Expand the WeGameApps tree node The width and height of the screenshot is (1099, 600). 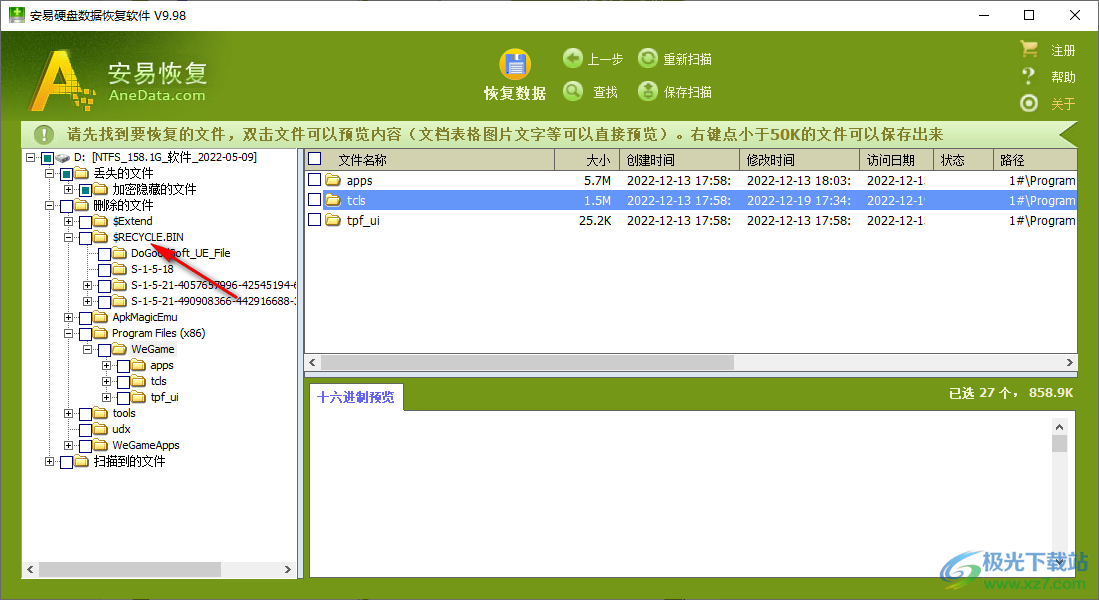69,445
